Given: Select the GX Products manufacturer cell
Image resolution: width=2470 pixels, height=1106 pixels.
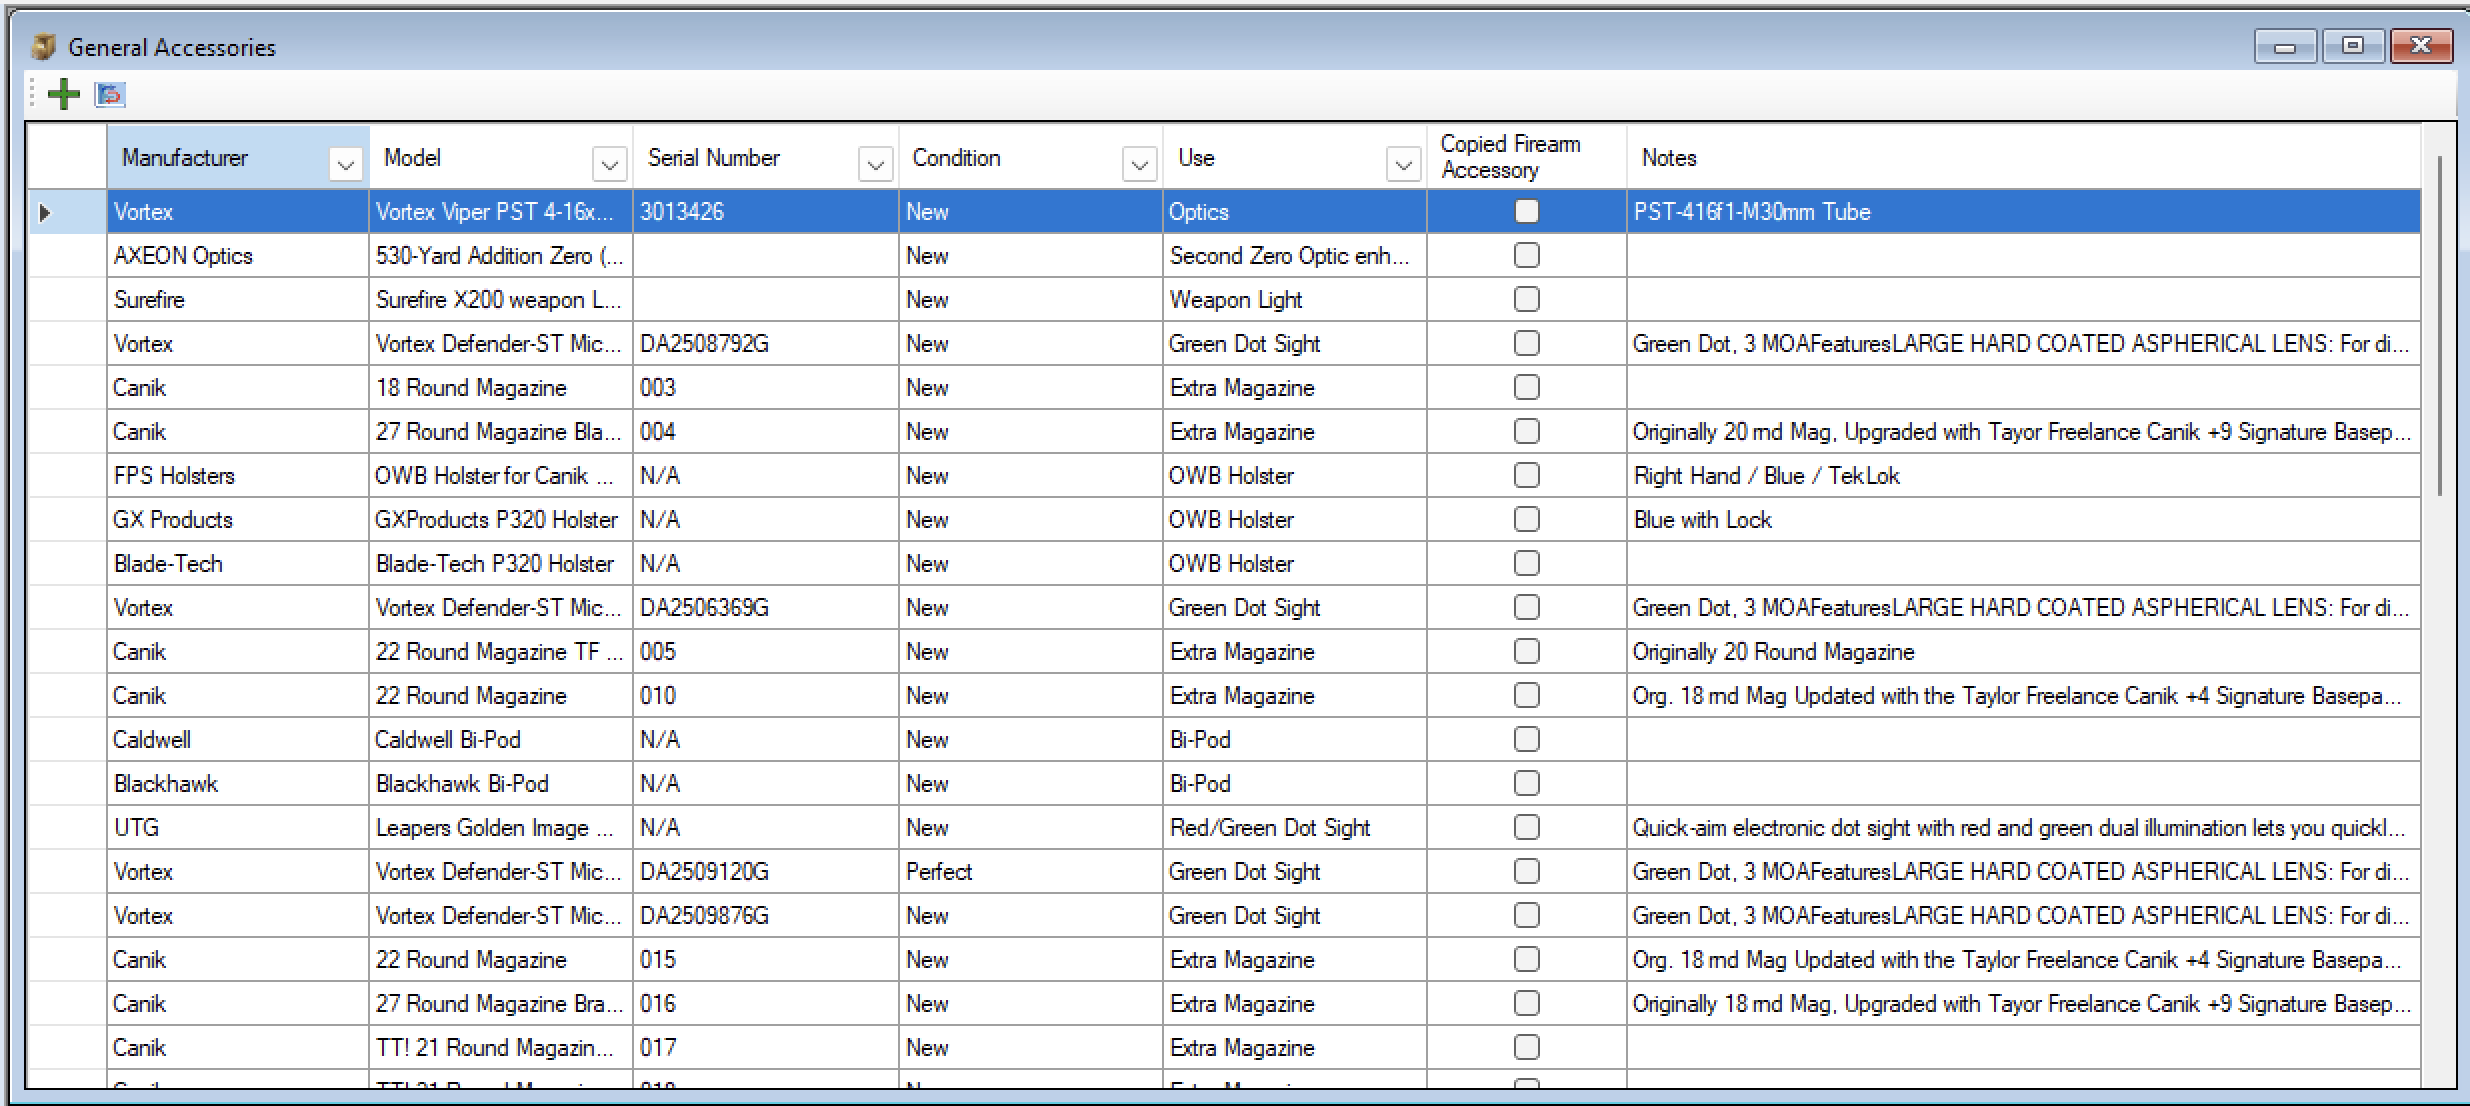Looking at the screenshot, I should pos(238,519).
